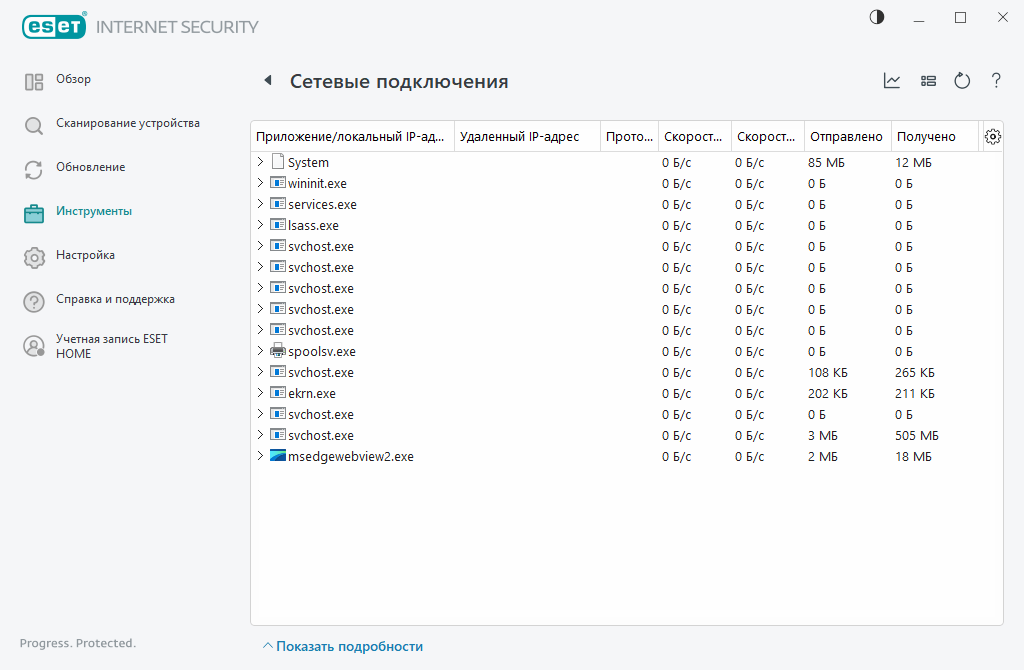Select the spoolsv.exe name text
Viewport: 1024px width, 670px height.
pos(322,351)
